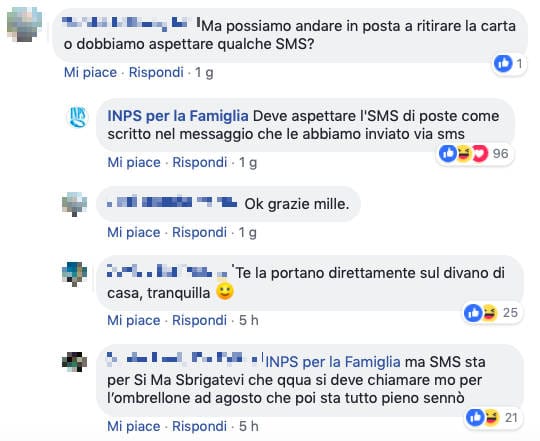Click the INPS logo avatar
540x441 pixels.
(77, 117)
